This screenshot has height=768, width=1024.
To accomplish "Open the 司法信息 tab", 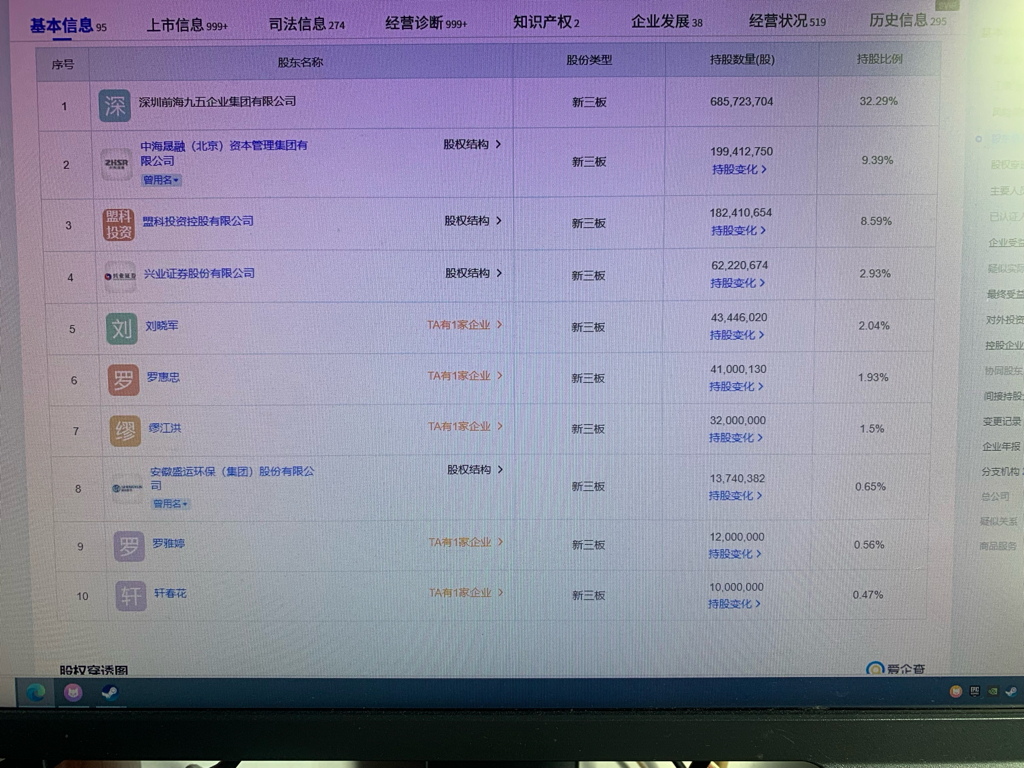I will point(306,24).
